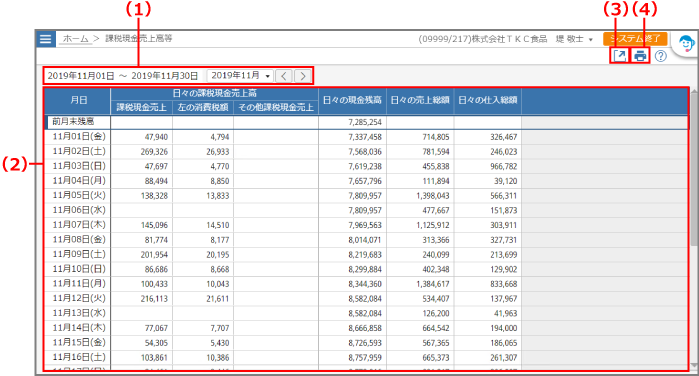Image resolution: width=699 pixels, height=376 pixels.
Task: Click the vertical scrollbar thumb of the table
Action: click(x=694, y=169)
